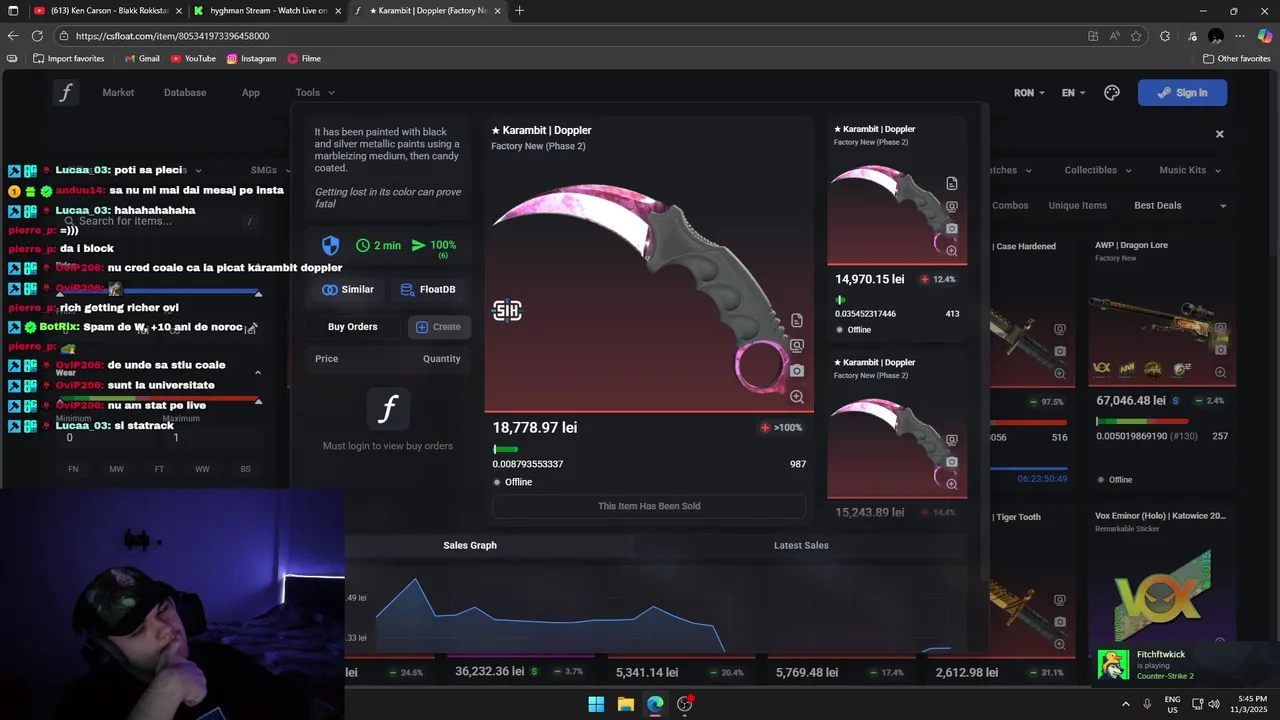Open the Vox Eminor Holo sticker thumbnail
Image resolution: width=1280 pixels, height=720 pixels.
click(1162, 598)
